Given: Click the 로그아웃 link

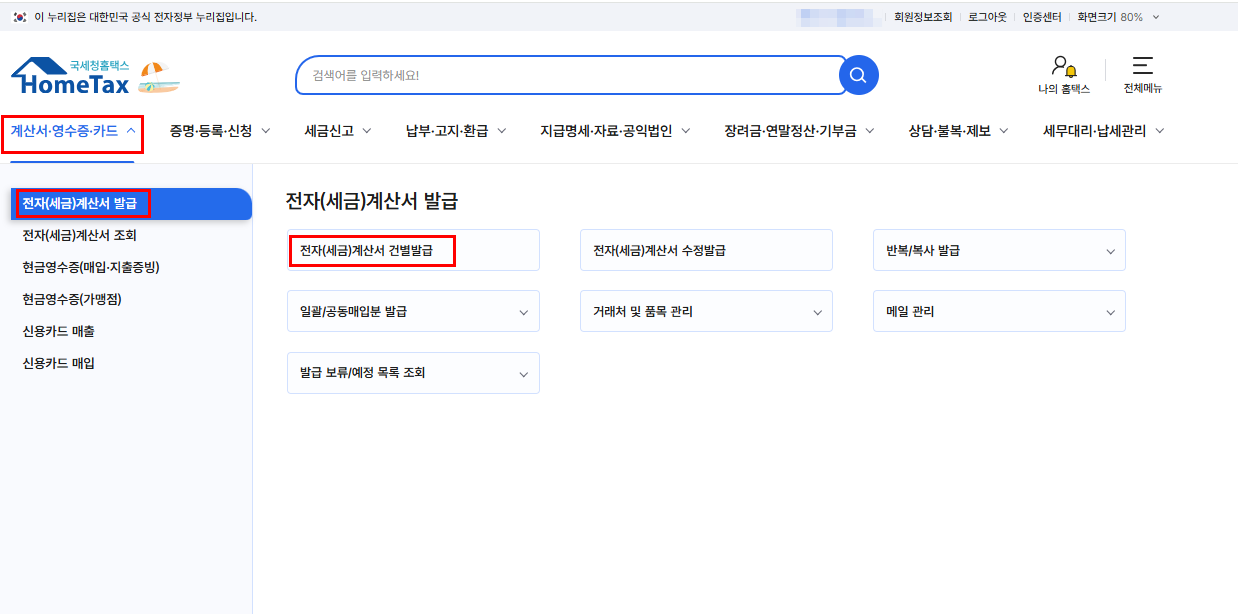Looking at the screenshot, I should pos(986,17).
